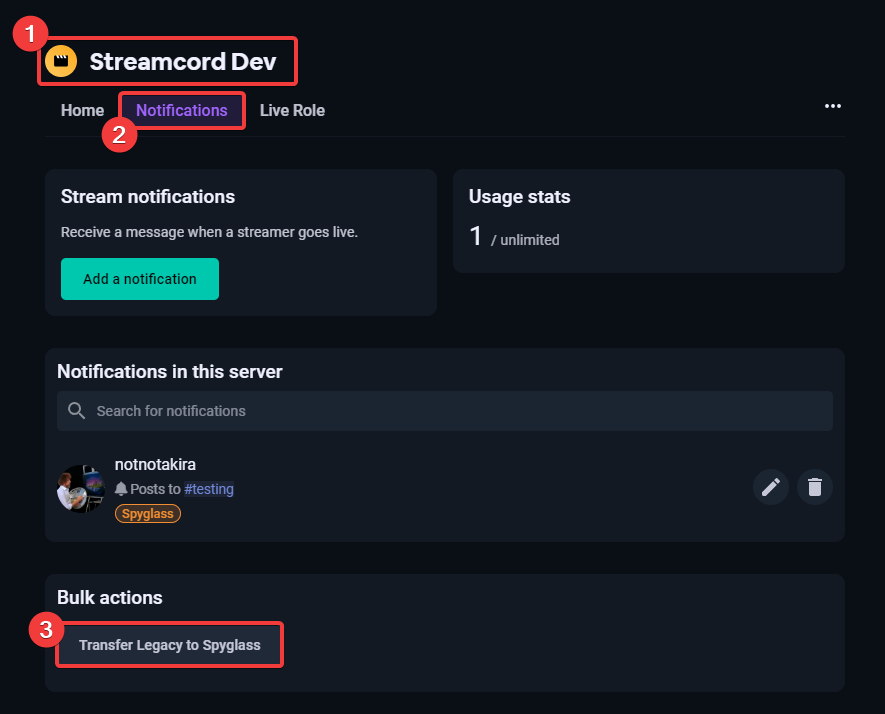Image resolution: width=885 pixels, height=714 pixels.
Task: Open the #testing channel link
Action: pos(209,489)
